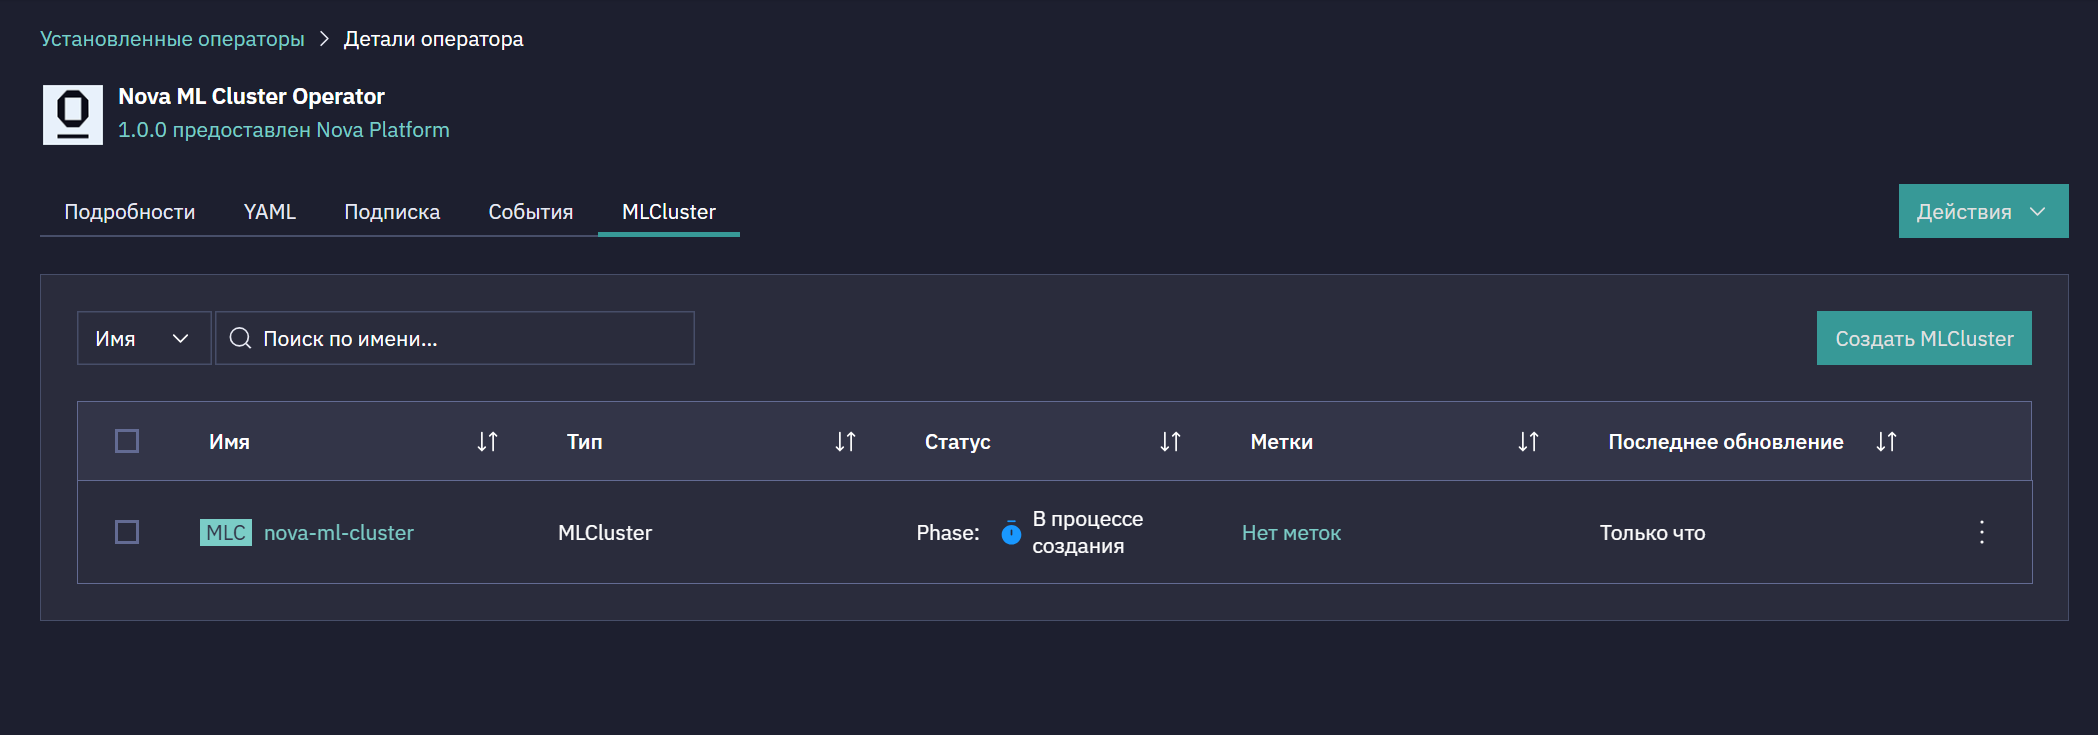
Task: Click the Нет меток link
Action: [1291, 533]
